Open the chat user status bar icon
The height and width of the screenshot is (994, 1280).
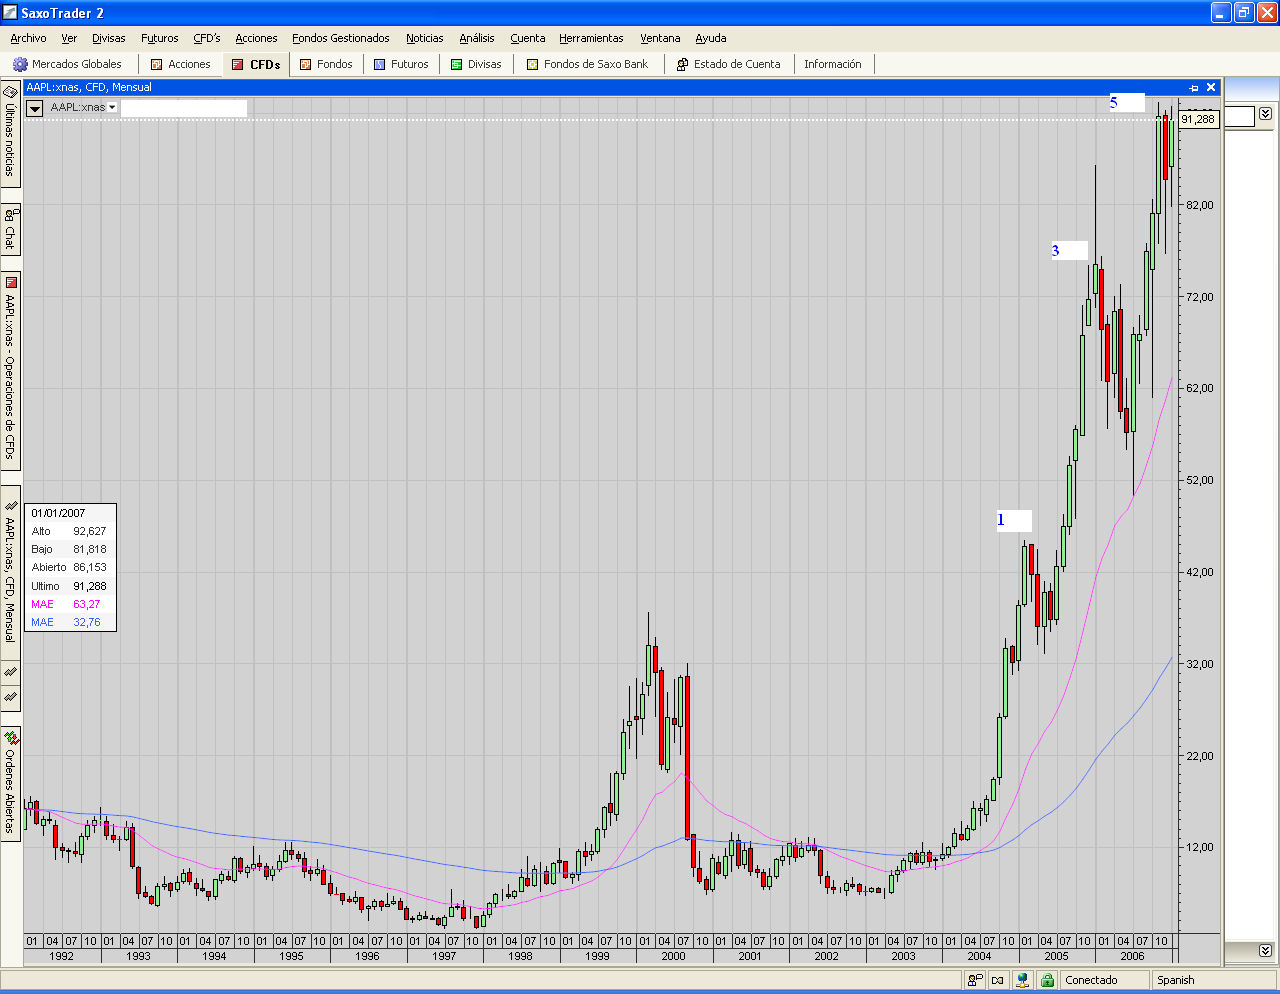tap(975, 980)
